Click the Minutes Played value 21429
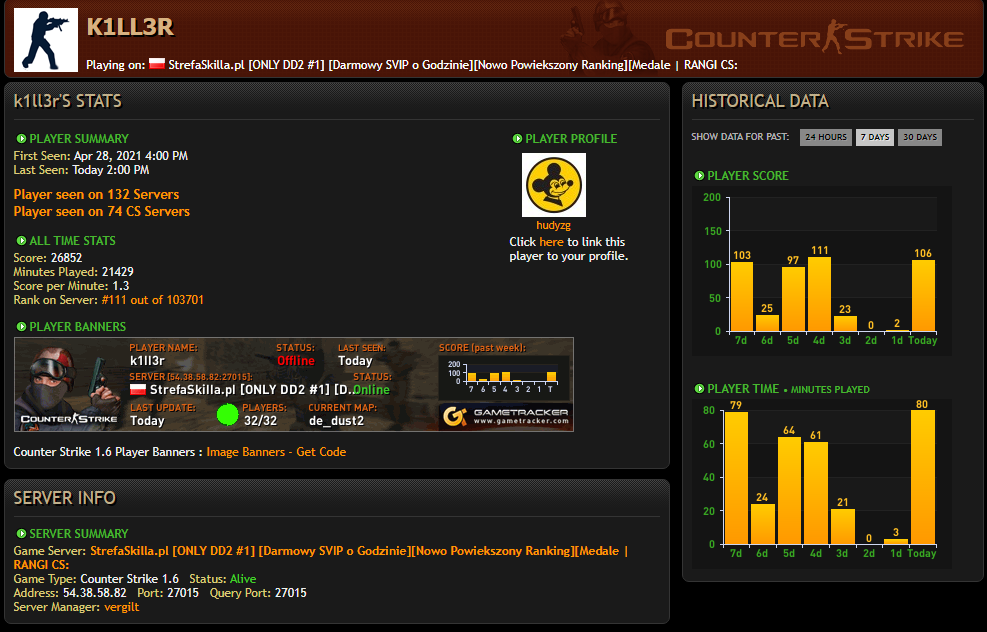The image size is (987, 632). point(118,272)
